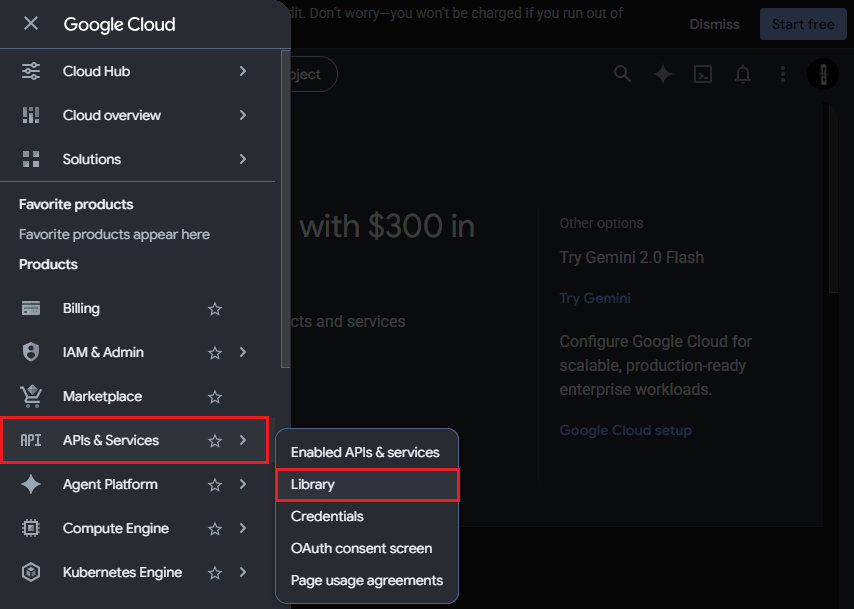Click the Compute Engine menu label
Viewport: 854px width, 609px height.
(115, 528)
